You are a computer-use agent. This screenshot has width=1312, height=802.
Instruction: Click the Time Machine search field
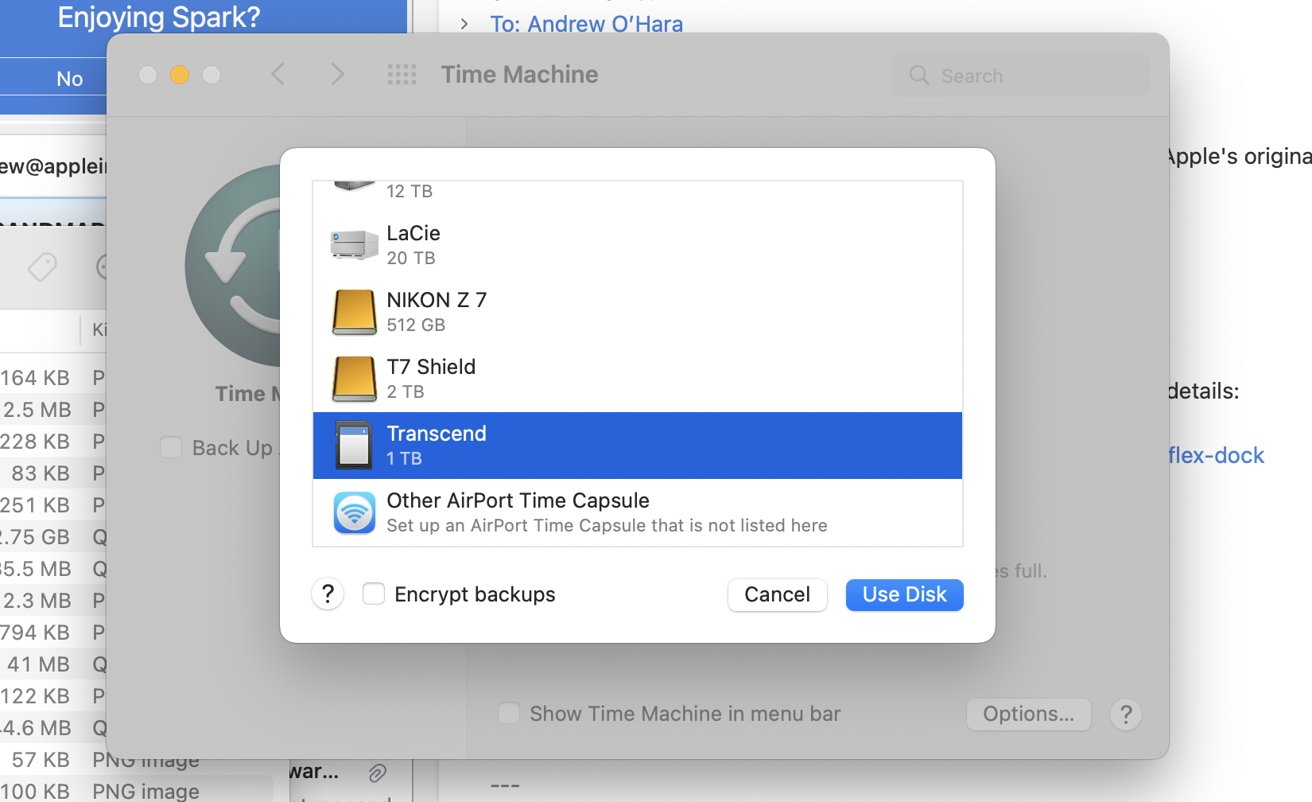click(x=1020, y=75)
